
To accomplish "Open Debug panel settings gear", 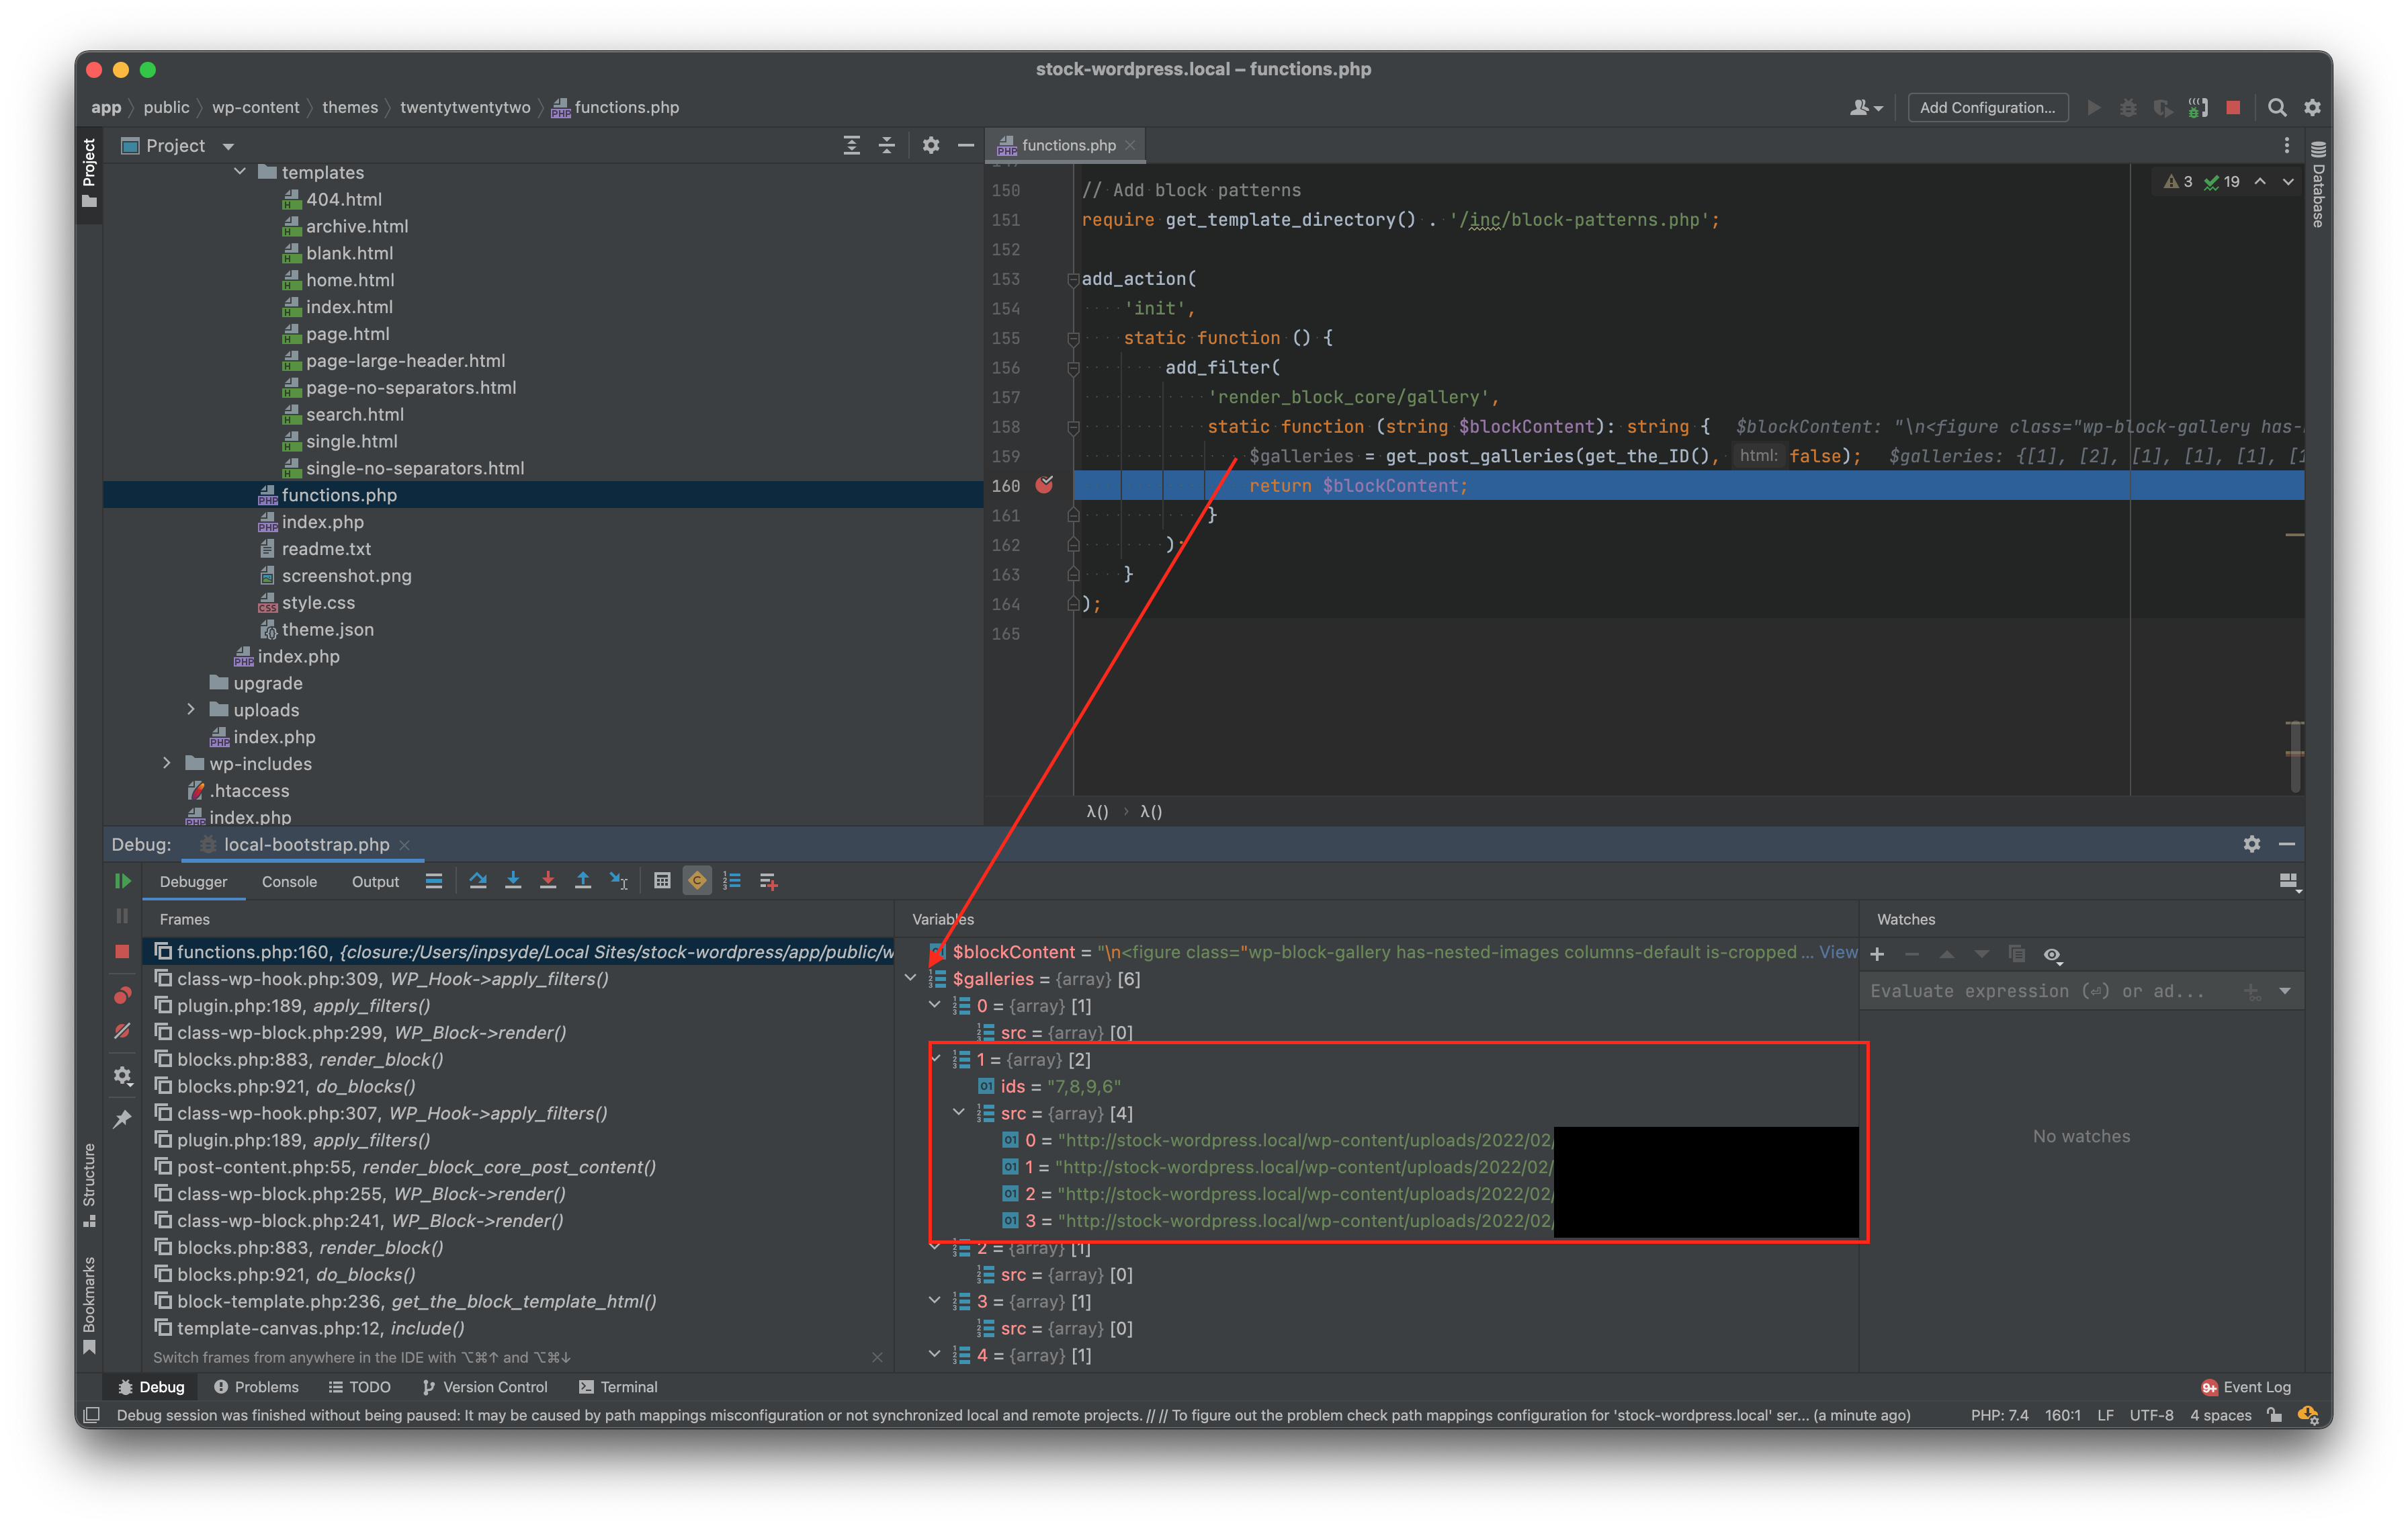I will click(x=2251, y=844).
